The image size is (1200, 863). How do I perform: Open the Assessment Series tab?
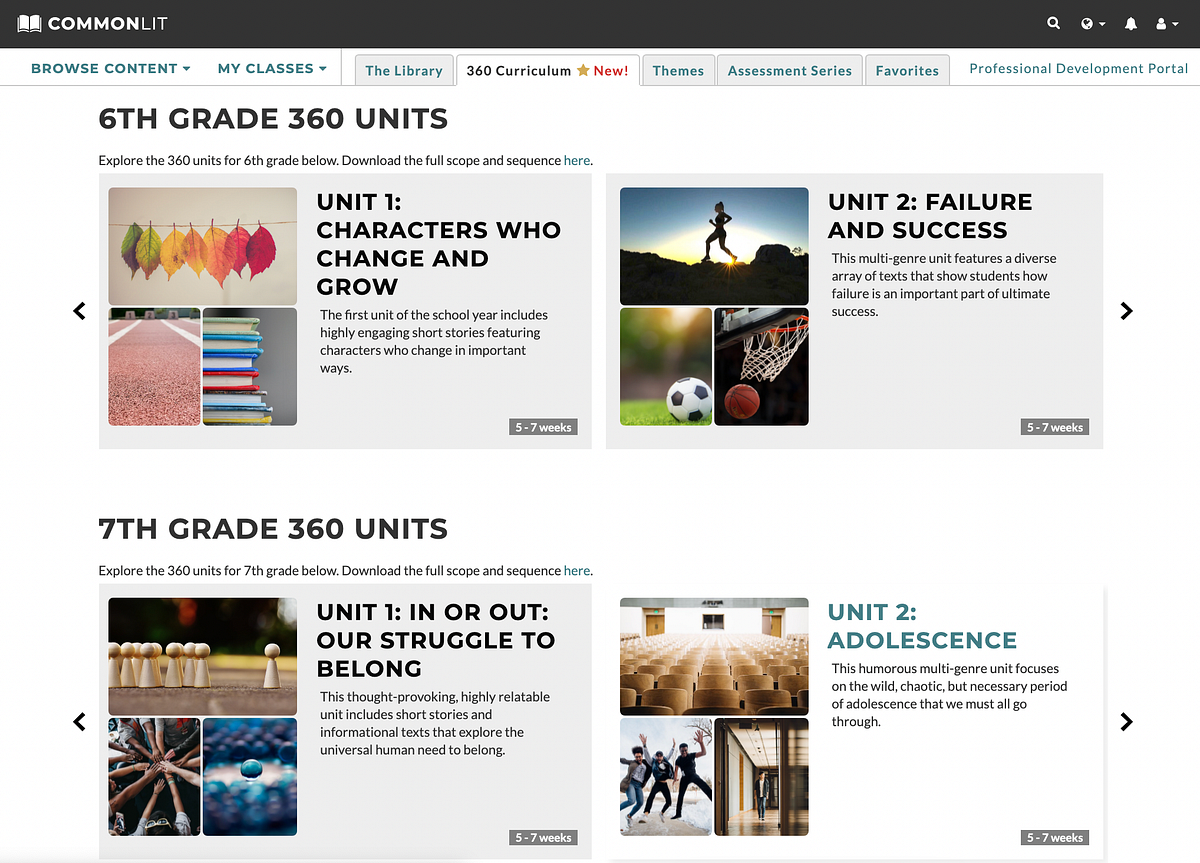789,70
